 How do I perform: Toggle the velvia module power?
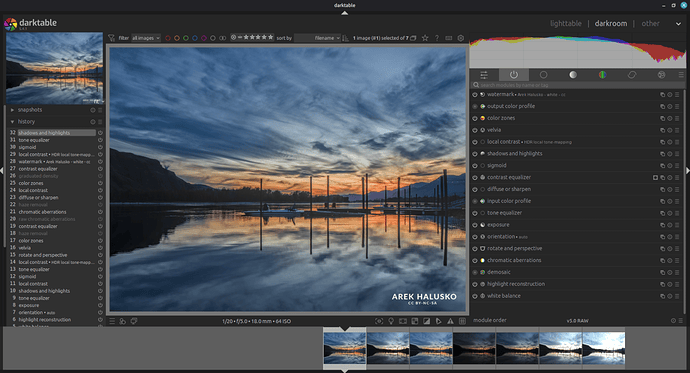[475, 130]
